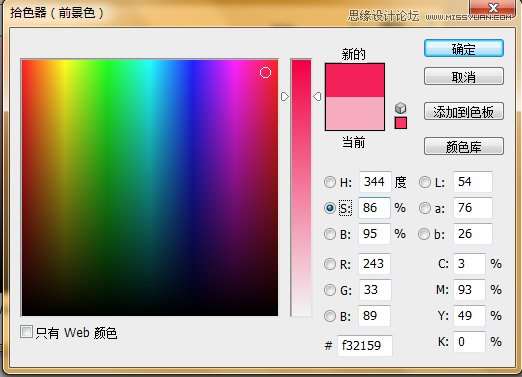Screen dimensions: 522x377
Task: Open the 颜色库 color libraries button
Action: (464, 146)
